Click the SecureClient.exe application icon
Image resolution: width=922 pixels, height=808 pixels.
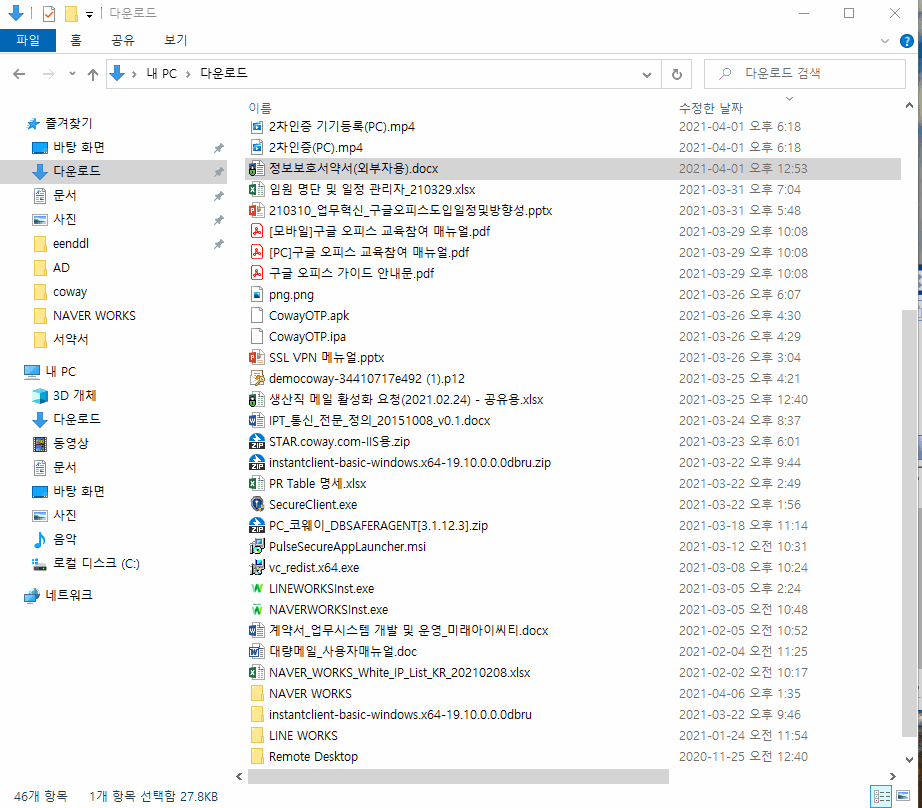[x=256, y=505]
